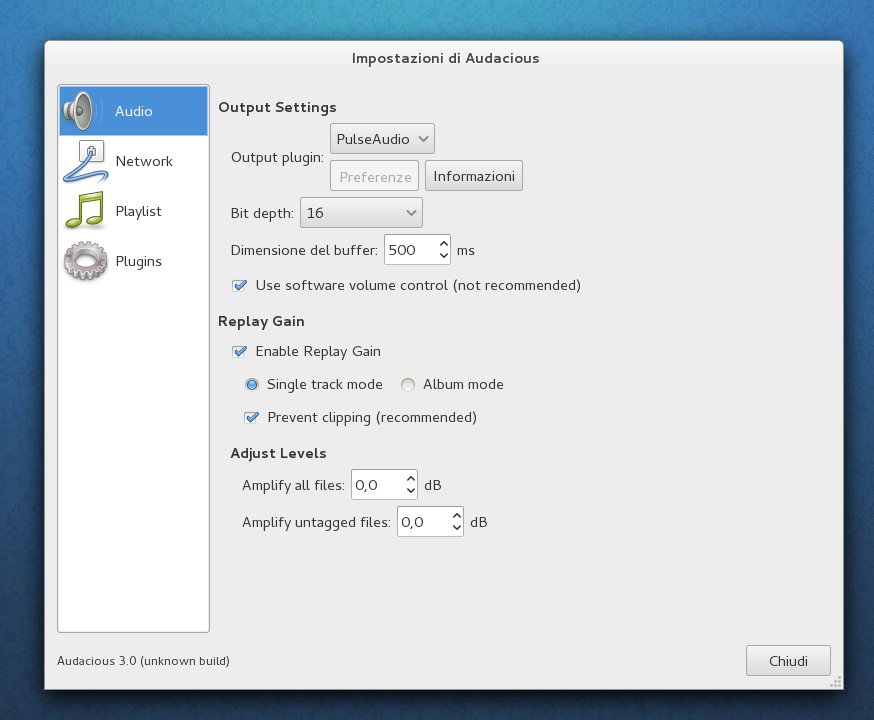Close the dialog with Chiudi button

coord(788,661)
